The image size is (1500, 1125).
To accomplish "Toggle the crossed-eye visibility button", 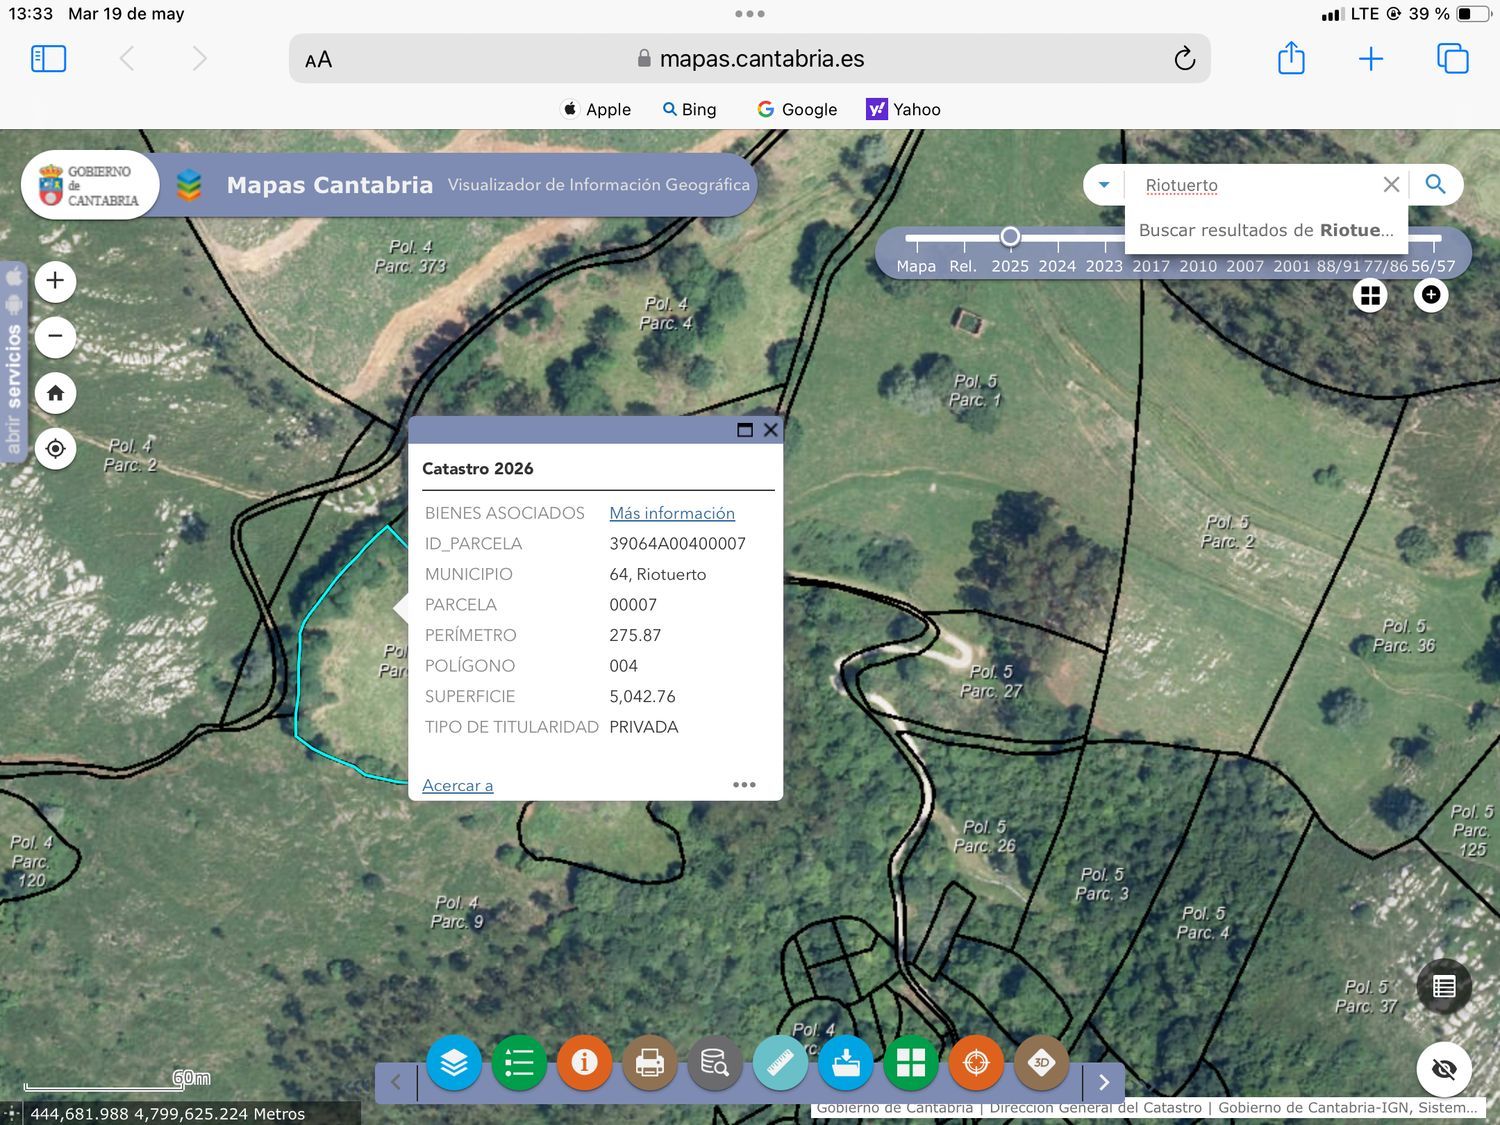I will [1444, 1069].
